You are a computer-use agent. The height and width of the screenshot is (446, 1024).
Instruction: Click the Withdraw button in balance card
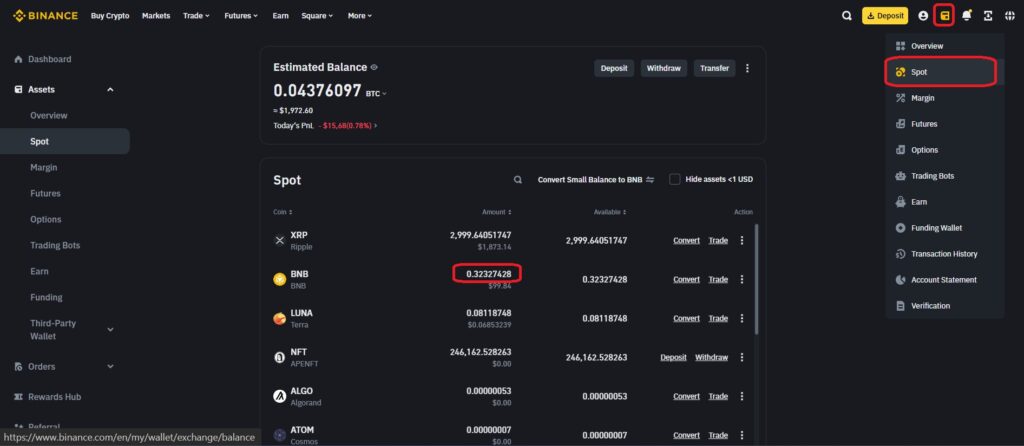(664, 68)
